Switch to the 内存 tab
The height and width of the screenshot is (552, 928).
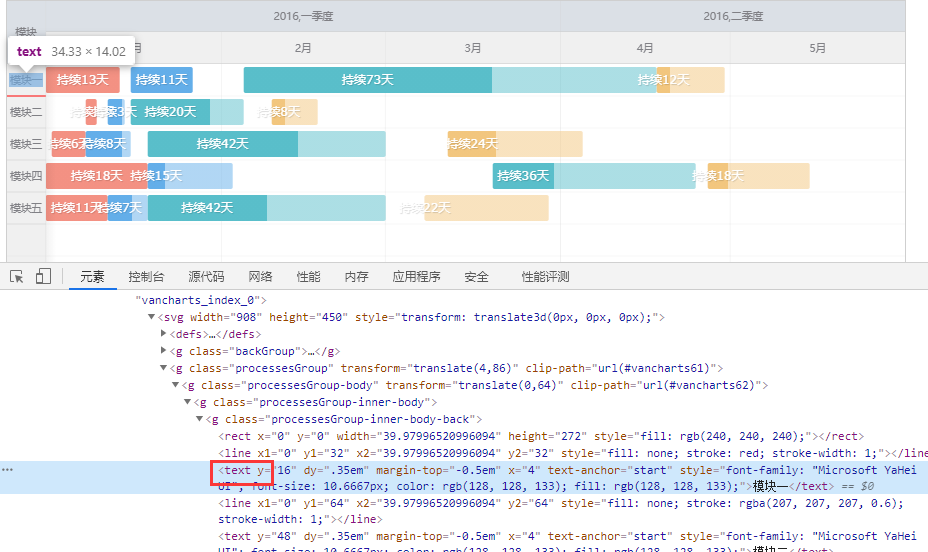coord(356,277)
